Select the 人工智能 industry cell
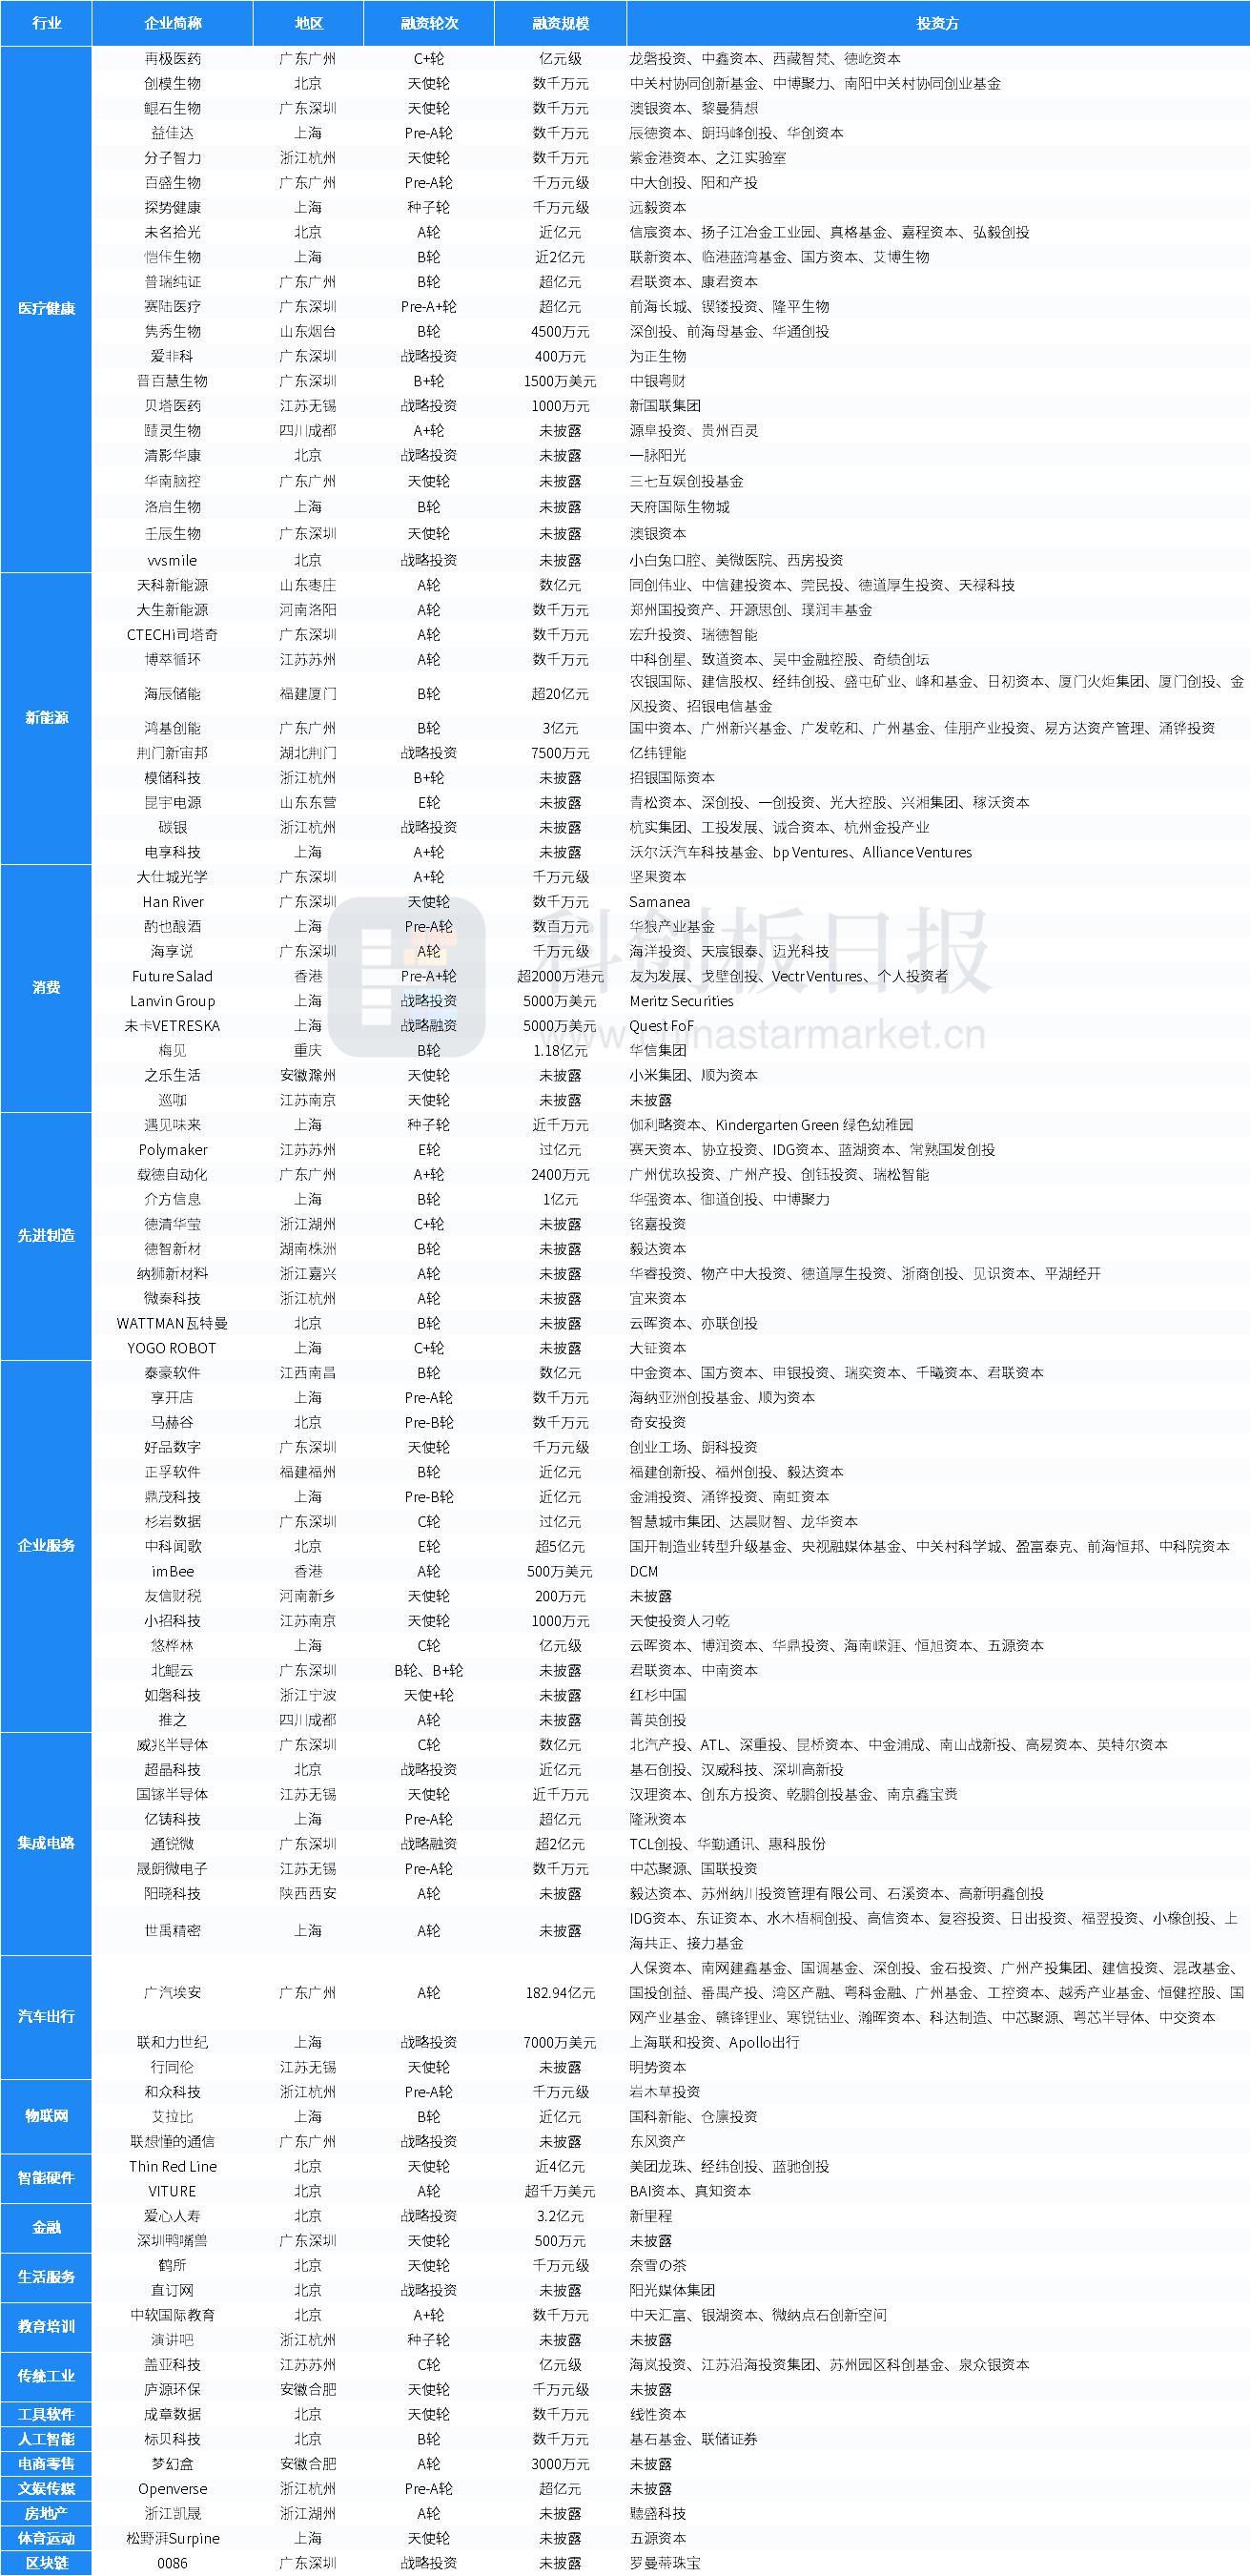This screenshot has height=2576, width=1250. tap(46, 2439)
